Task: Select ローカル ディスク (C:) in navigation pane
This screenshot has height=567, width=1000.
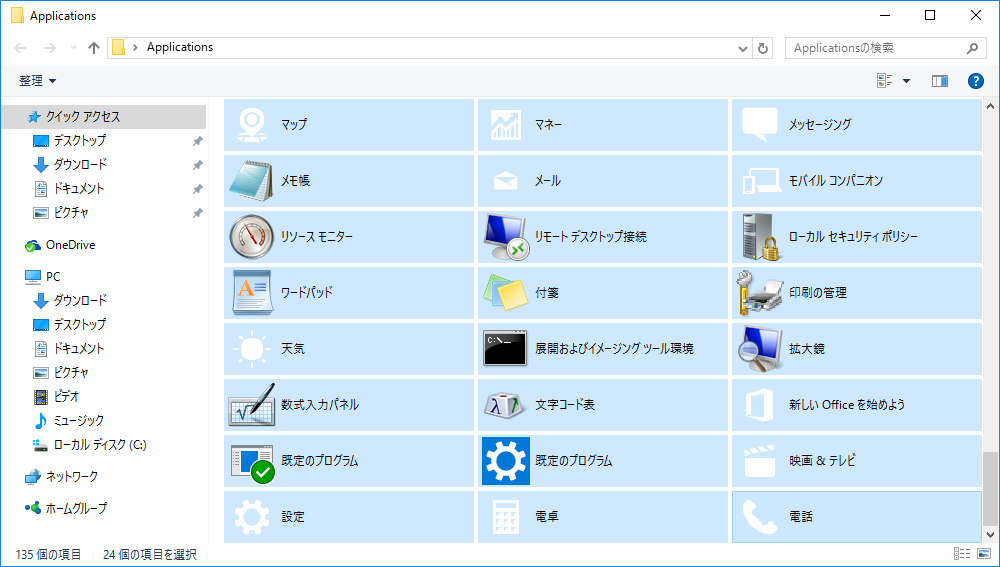Action: coord(99,445)
